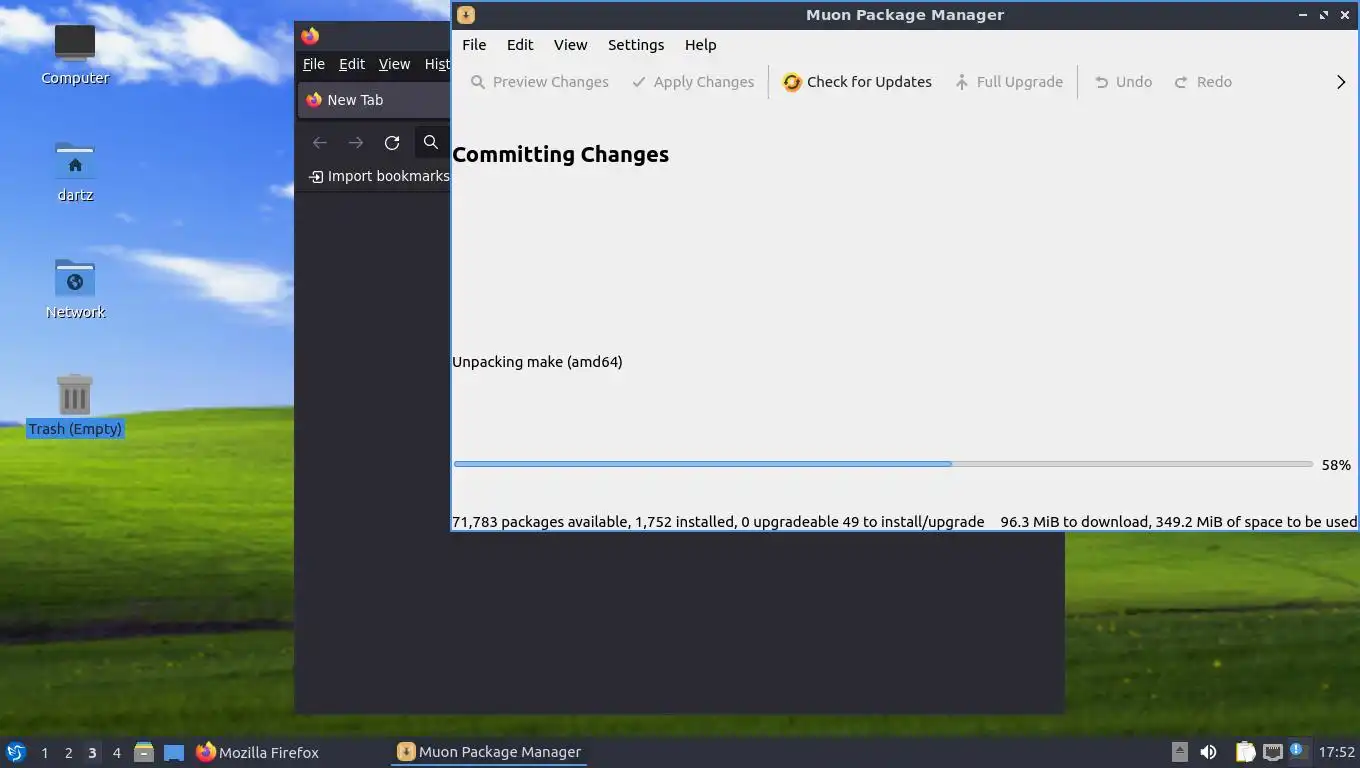This screenshot has width=1360, height=768.
Task: Click the search icon in Firefox address bar
Action: [431, 143]
